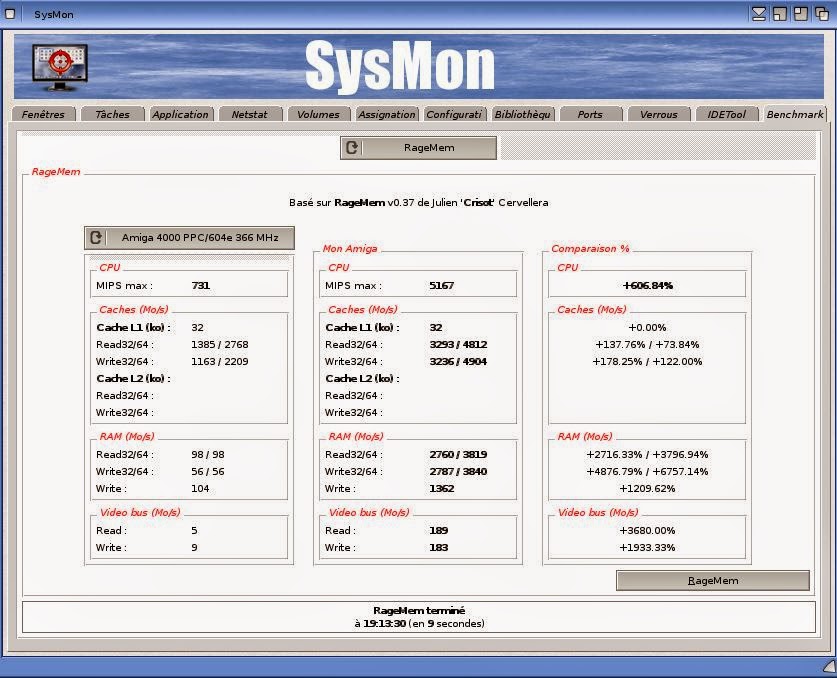The height and width of the screenshot is (678, 837).
Task: Click Mon Amiga RAM read 2760 / 3819
Action: pos(458,454)
